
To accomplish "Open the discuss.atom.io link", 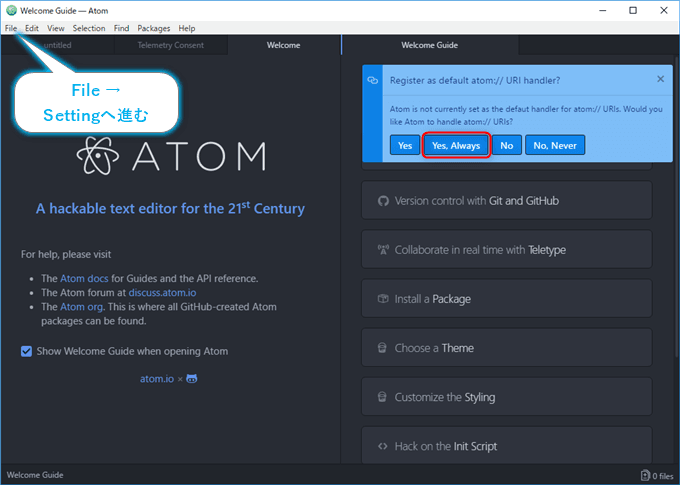I will [162, 293].
